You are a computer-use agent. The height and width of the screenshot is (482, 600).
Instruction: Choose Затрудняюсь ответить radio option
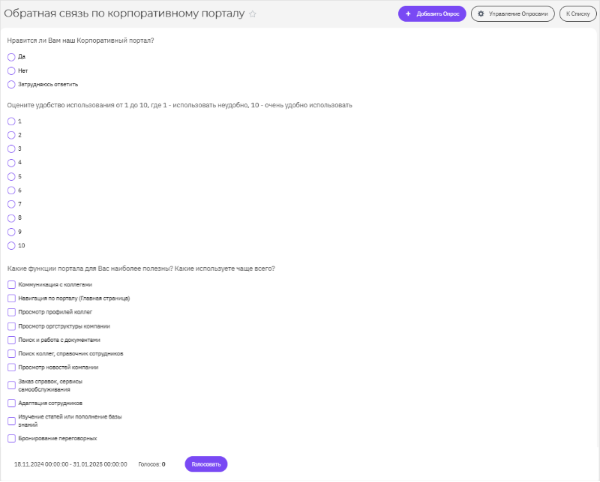(x=11, y=85)
